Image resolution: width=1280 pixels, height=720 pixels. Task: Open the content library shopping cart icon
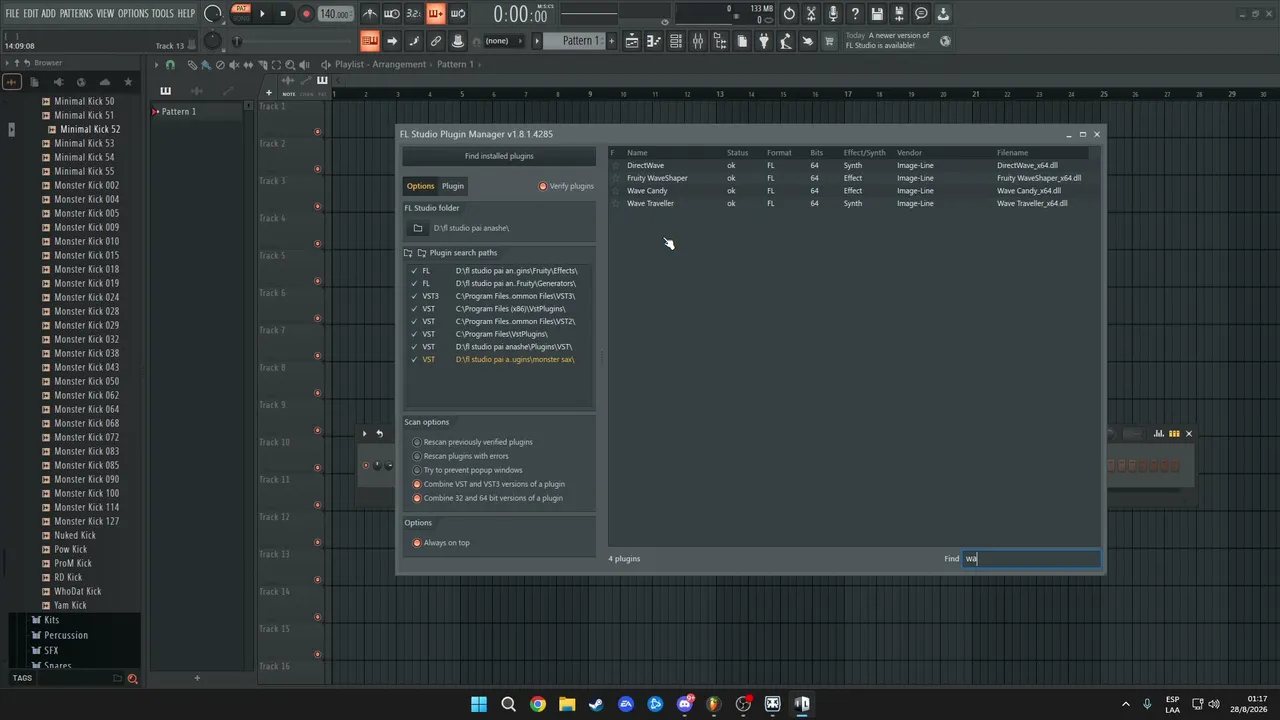click(x=829, y=41)
